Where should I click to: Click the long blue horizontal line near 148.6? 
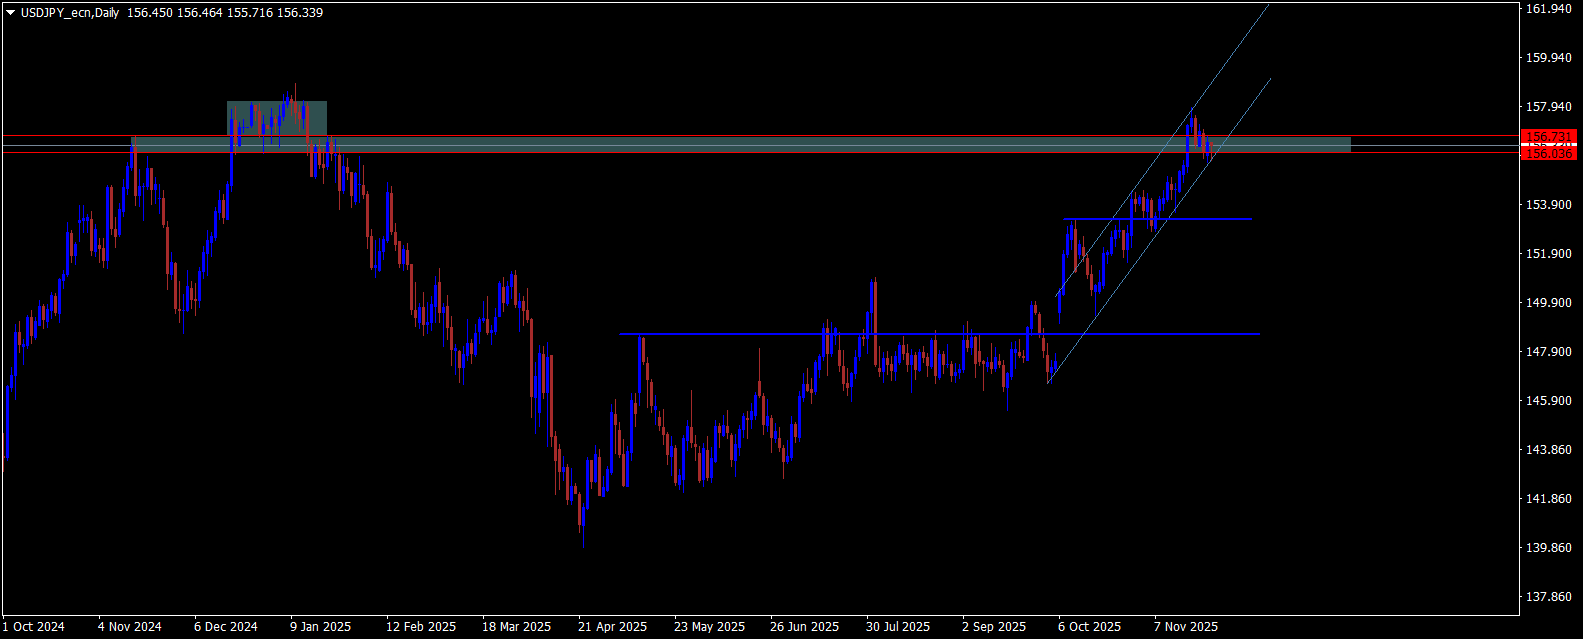coord(938,334)
